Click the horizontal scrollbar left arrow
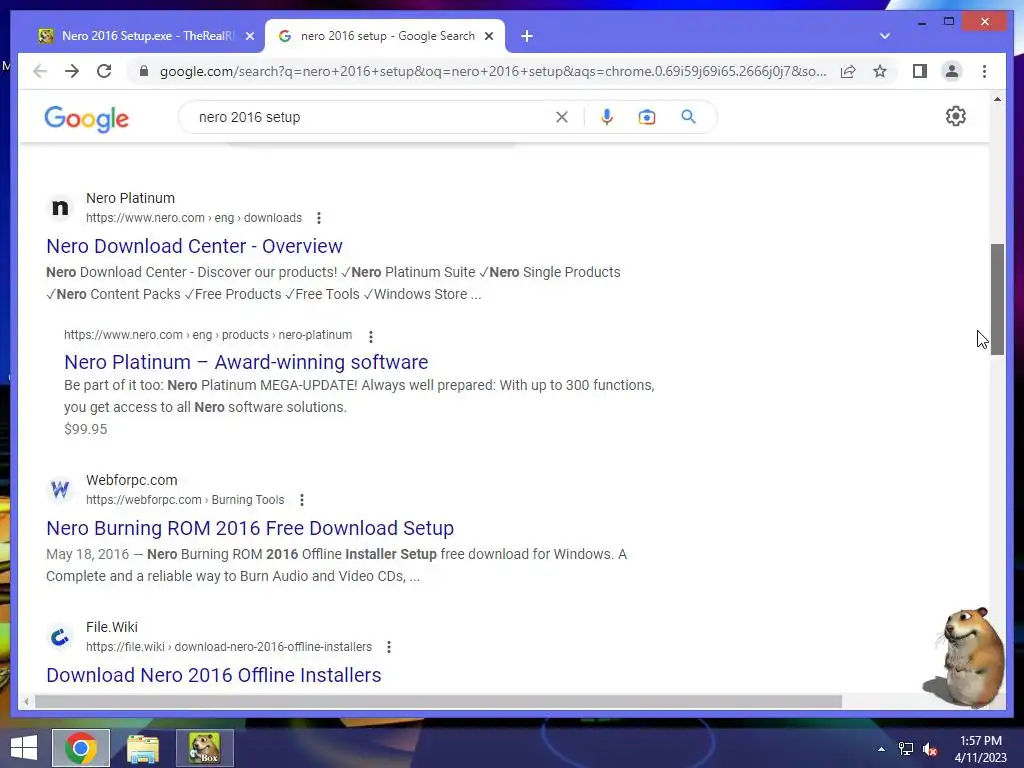Image resolution: width=1024 pixels, height=768 pixels. tap(25, 701)
